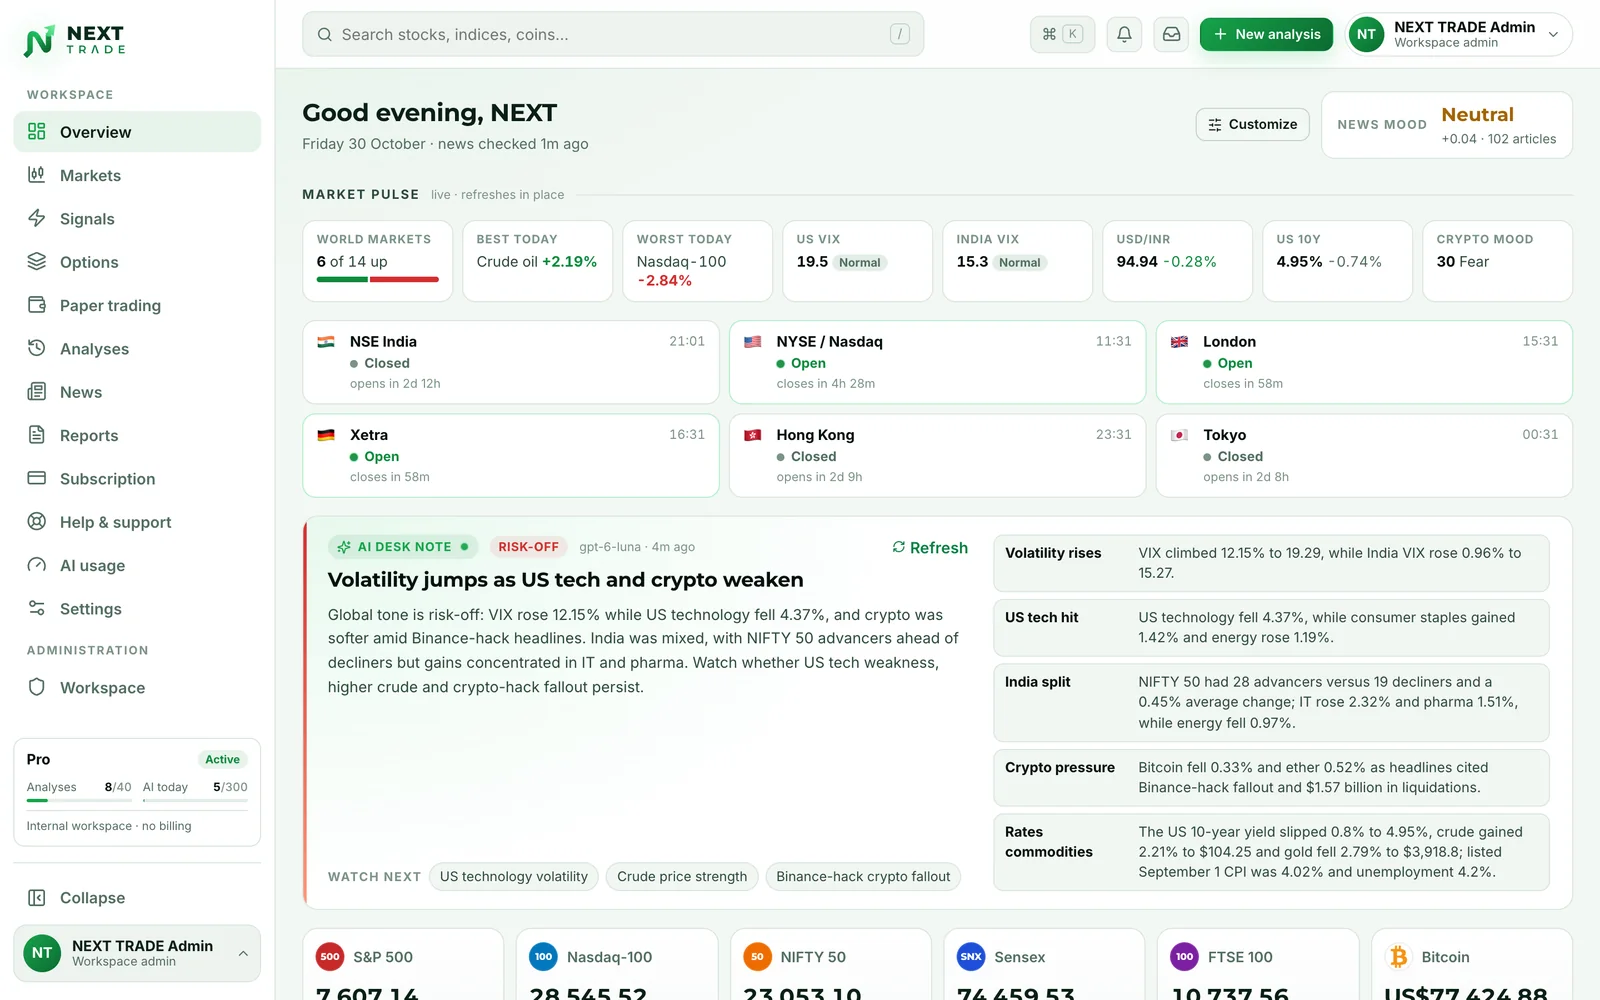Click the News newspaper icon
The width and height of the screenshot is (1600, 1000).
[x=37, y=391]
